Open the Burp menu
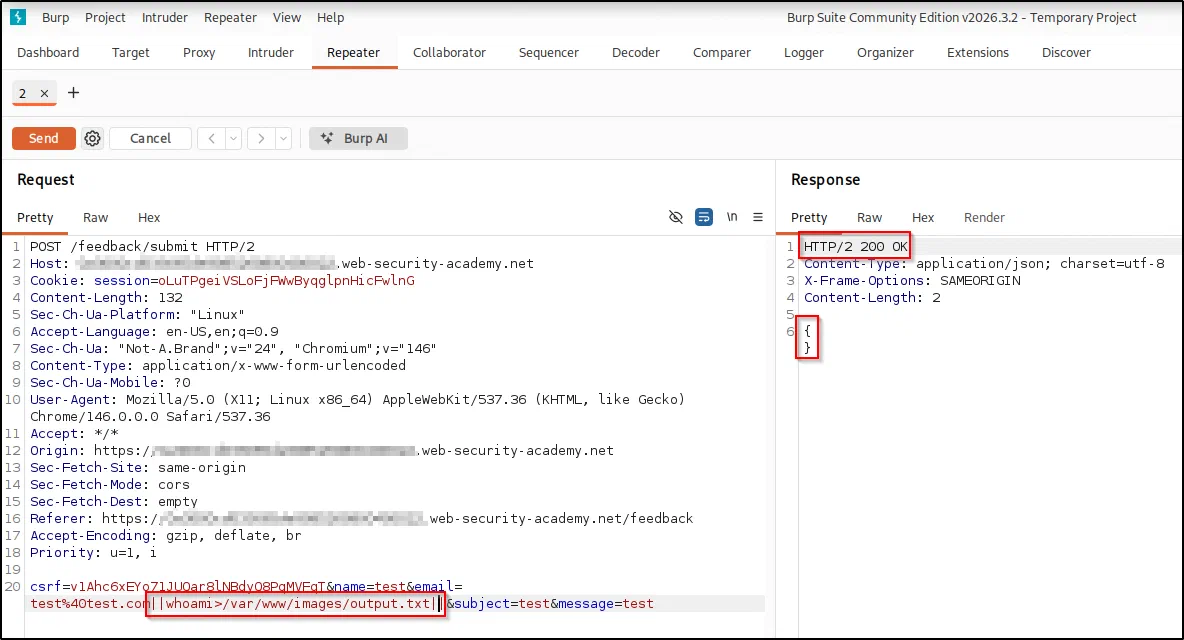Screen dimensions: 1184x640 tap(55, 17)
